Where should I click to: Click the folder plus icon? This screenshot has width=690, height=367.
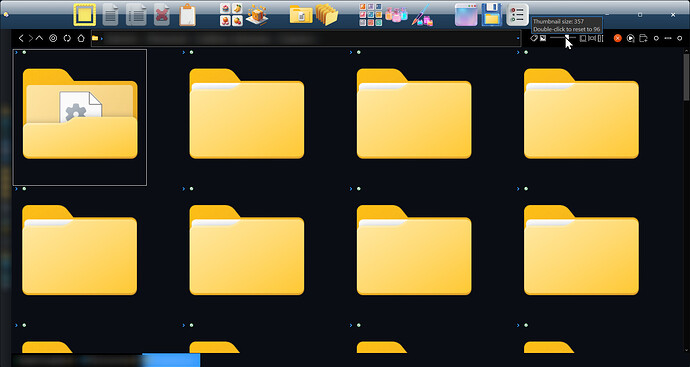(643, 38)
